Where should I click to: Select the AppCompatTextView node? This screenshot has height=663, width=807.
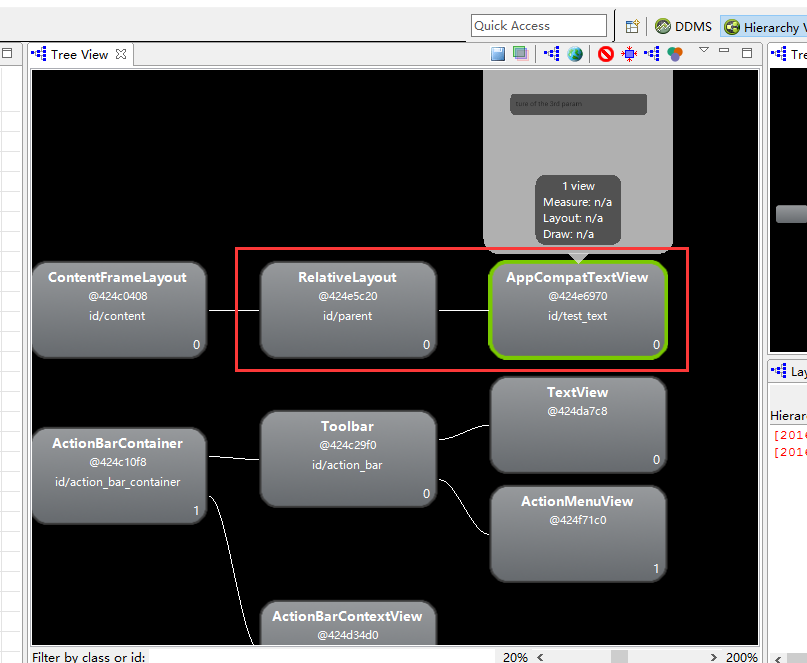578,310
